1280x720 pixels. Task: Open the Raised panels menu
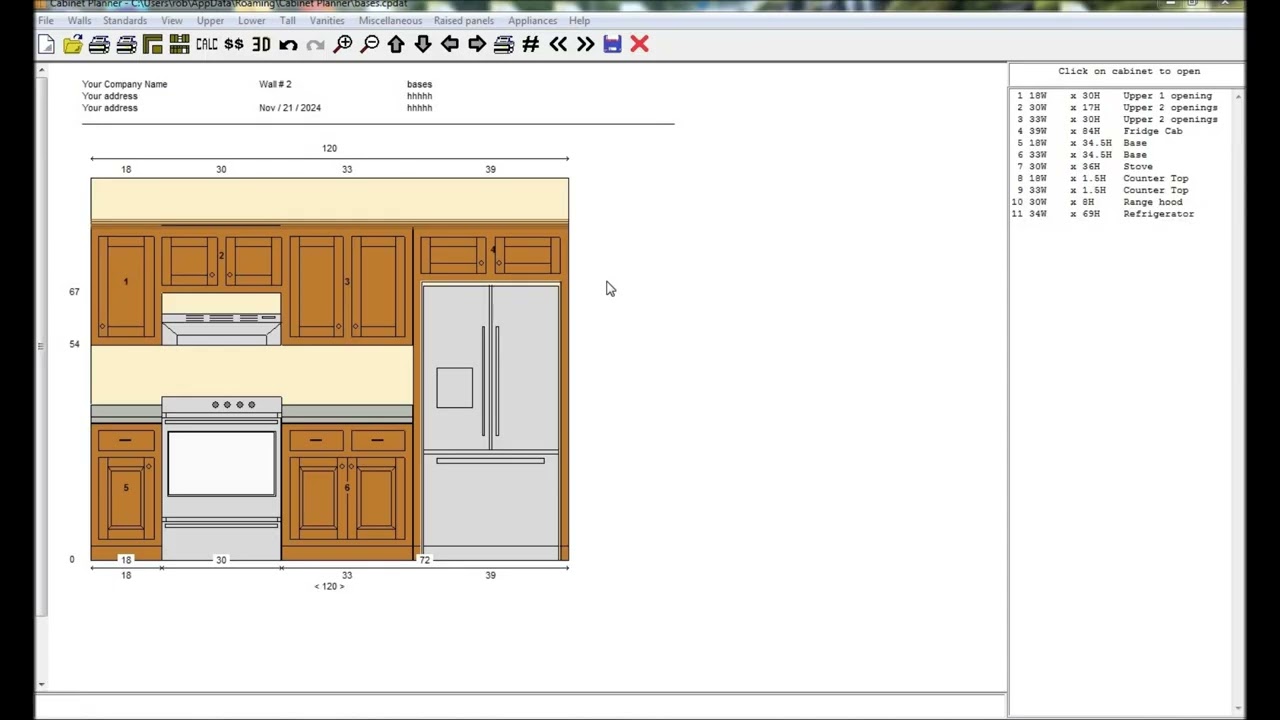[464, 20]
